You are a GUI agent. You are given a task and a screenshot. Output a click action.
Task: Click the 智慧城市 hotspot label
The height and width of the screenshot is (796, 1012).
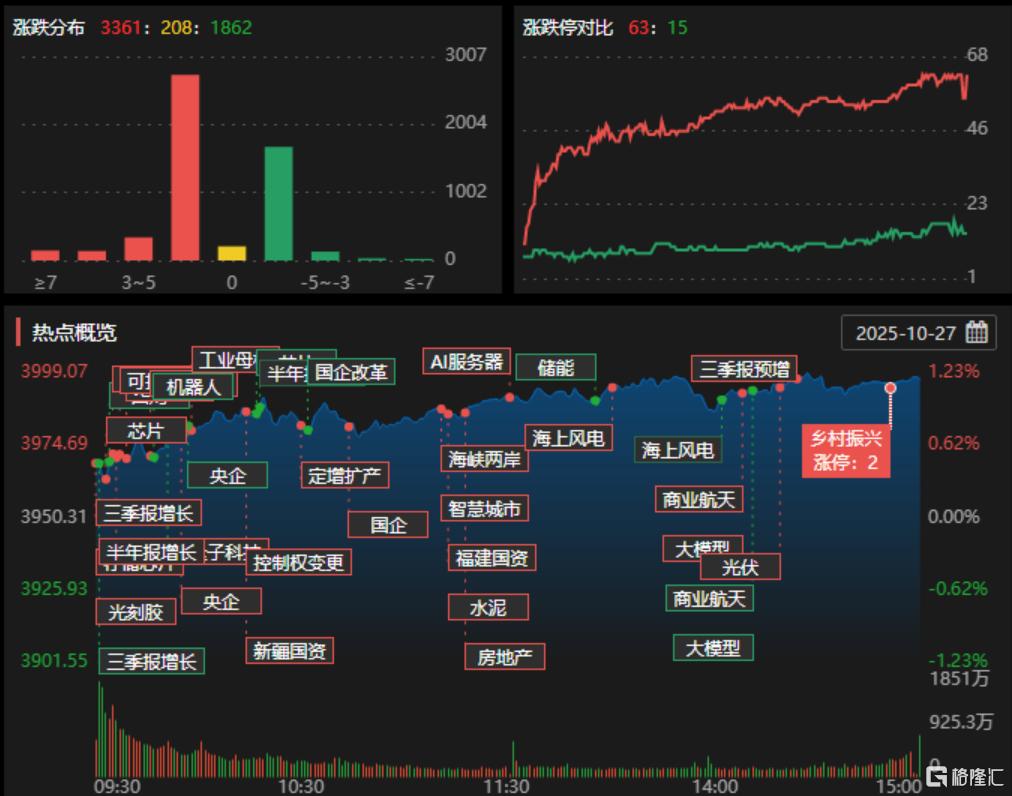tap(484, 508)
